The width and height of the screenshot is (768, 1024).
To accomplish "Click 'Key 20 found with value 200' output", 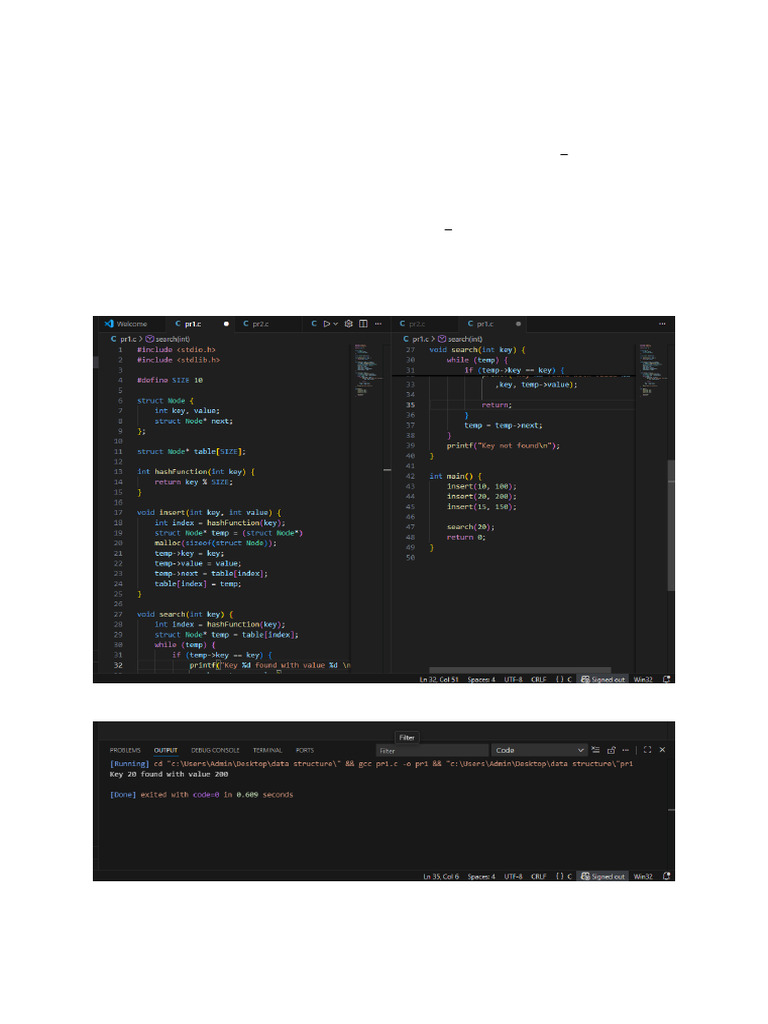I will pos(168,774).
